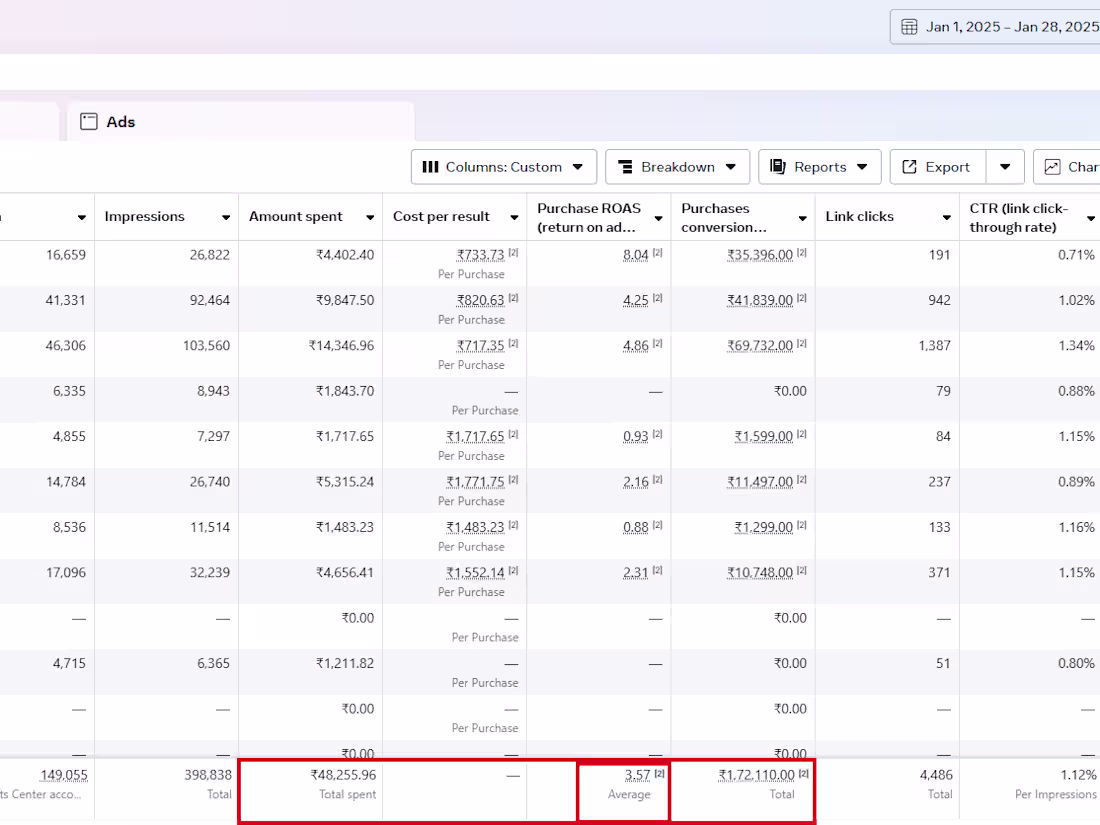Click the Charts graph icon
The height and width of the screenshot is (825, 1100).
click(x=1052, y=167)
